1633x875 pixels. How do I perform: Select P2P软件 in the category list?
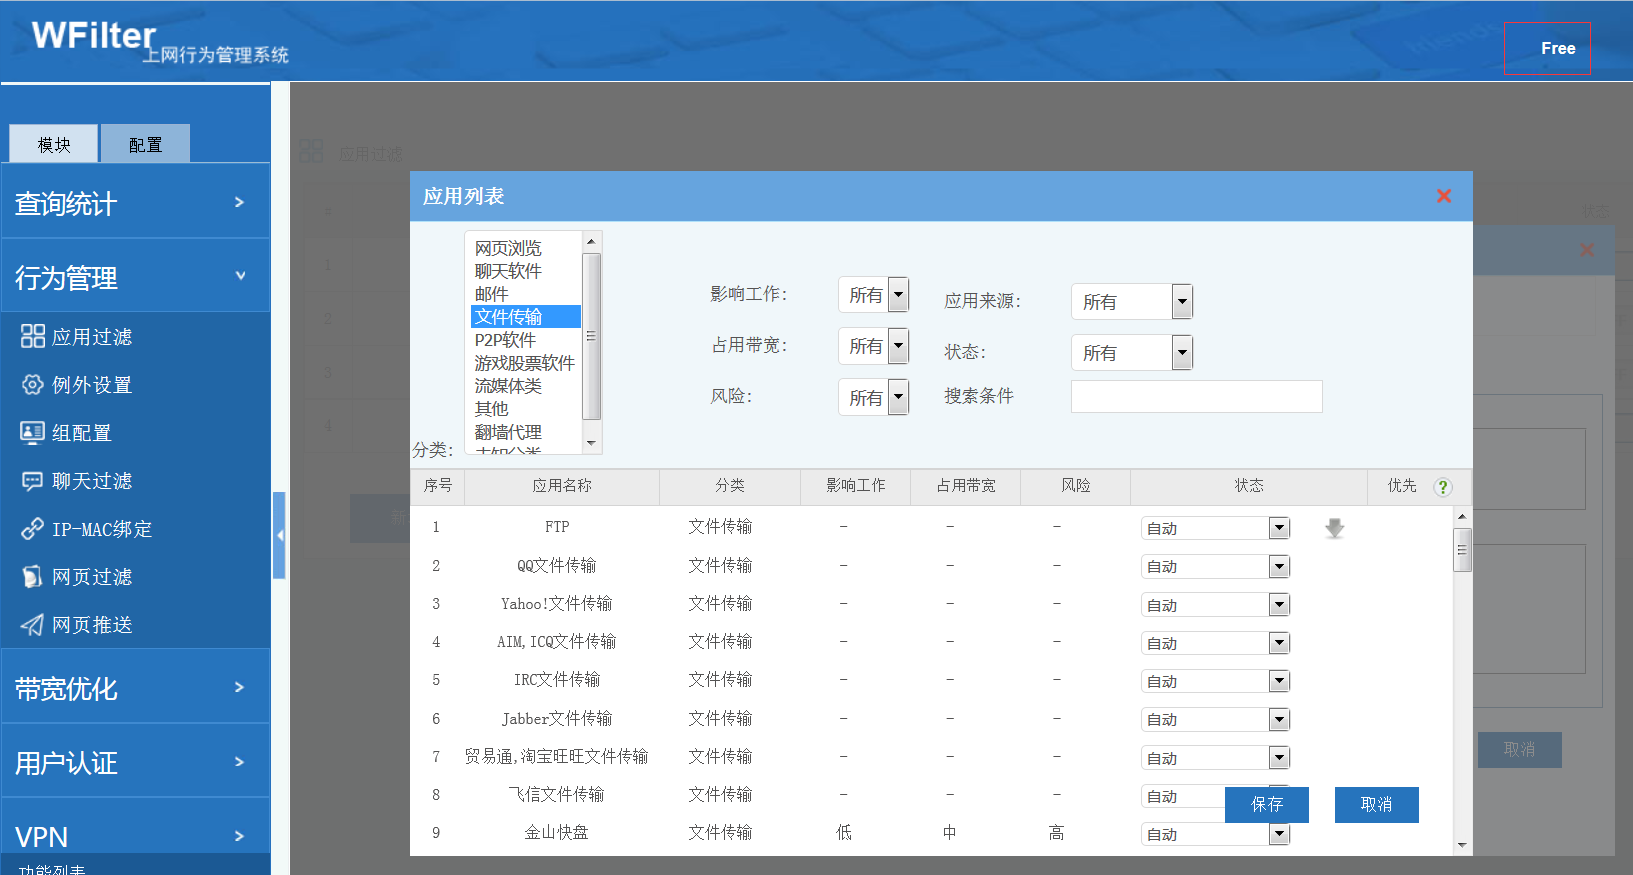pyautogui.click(x=506, y=340)
